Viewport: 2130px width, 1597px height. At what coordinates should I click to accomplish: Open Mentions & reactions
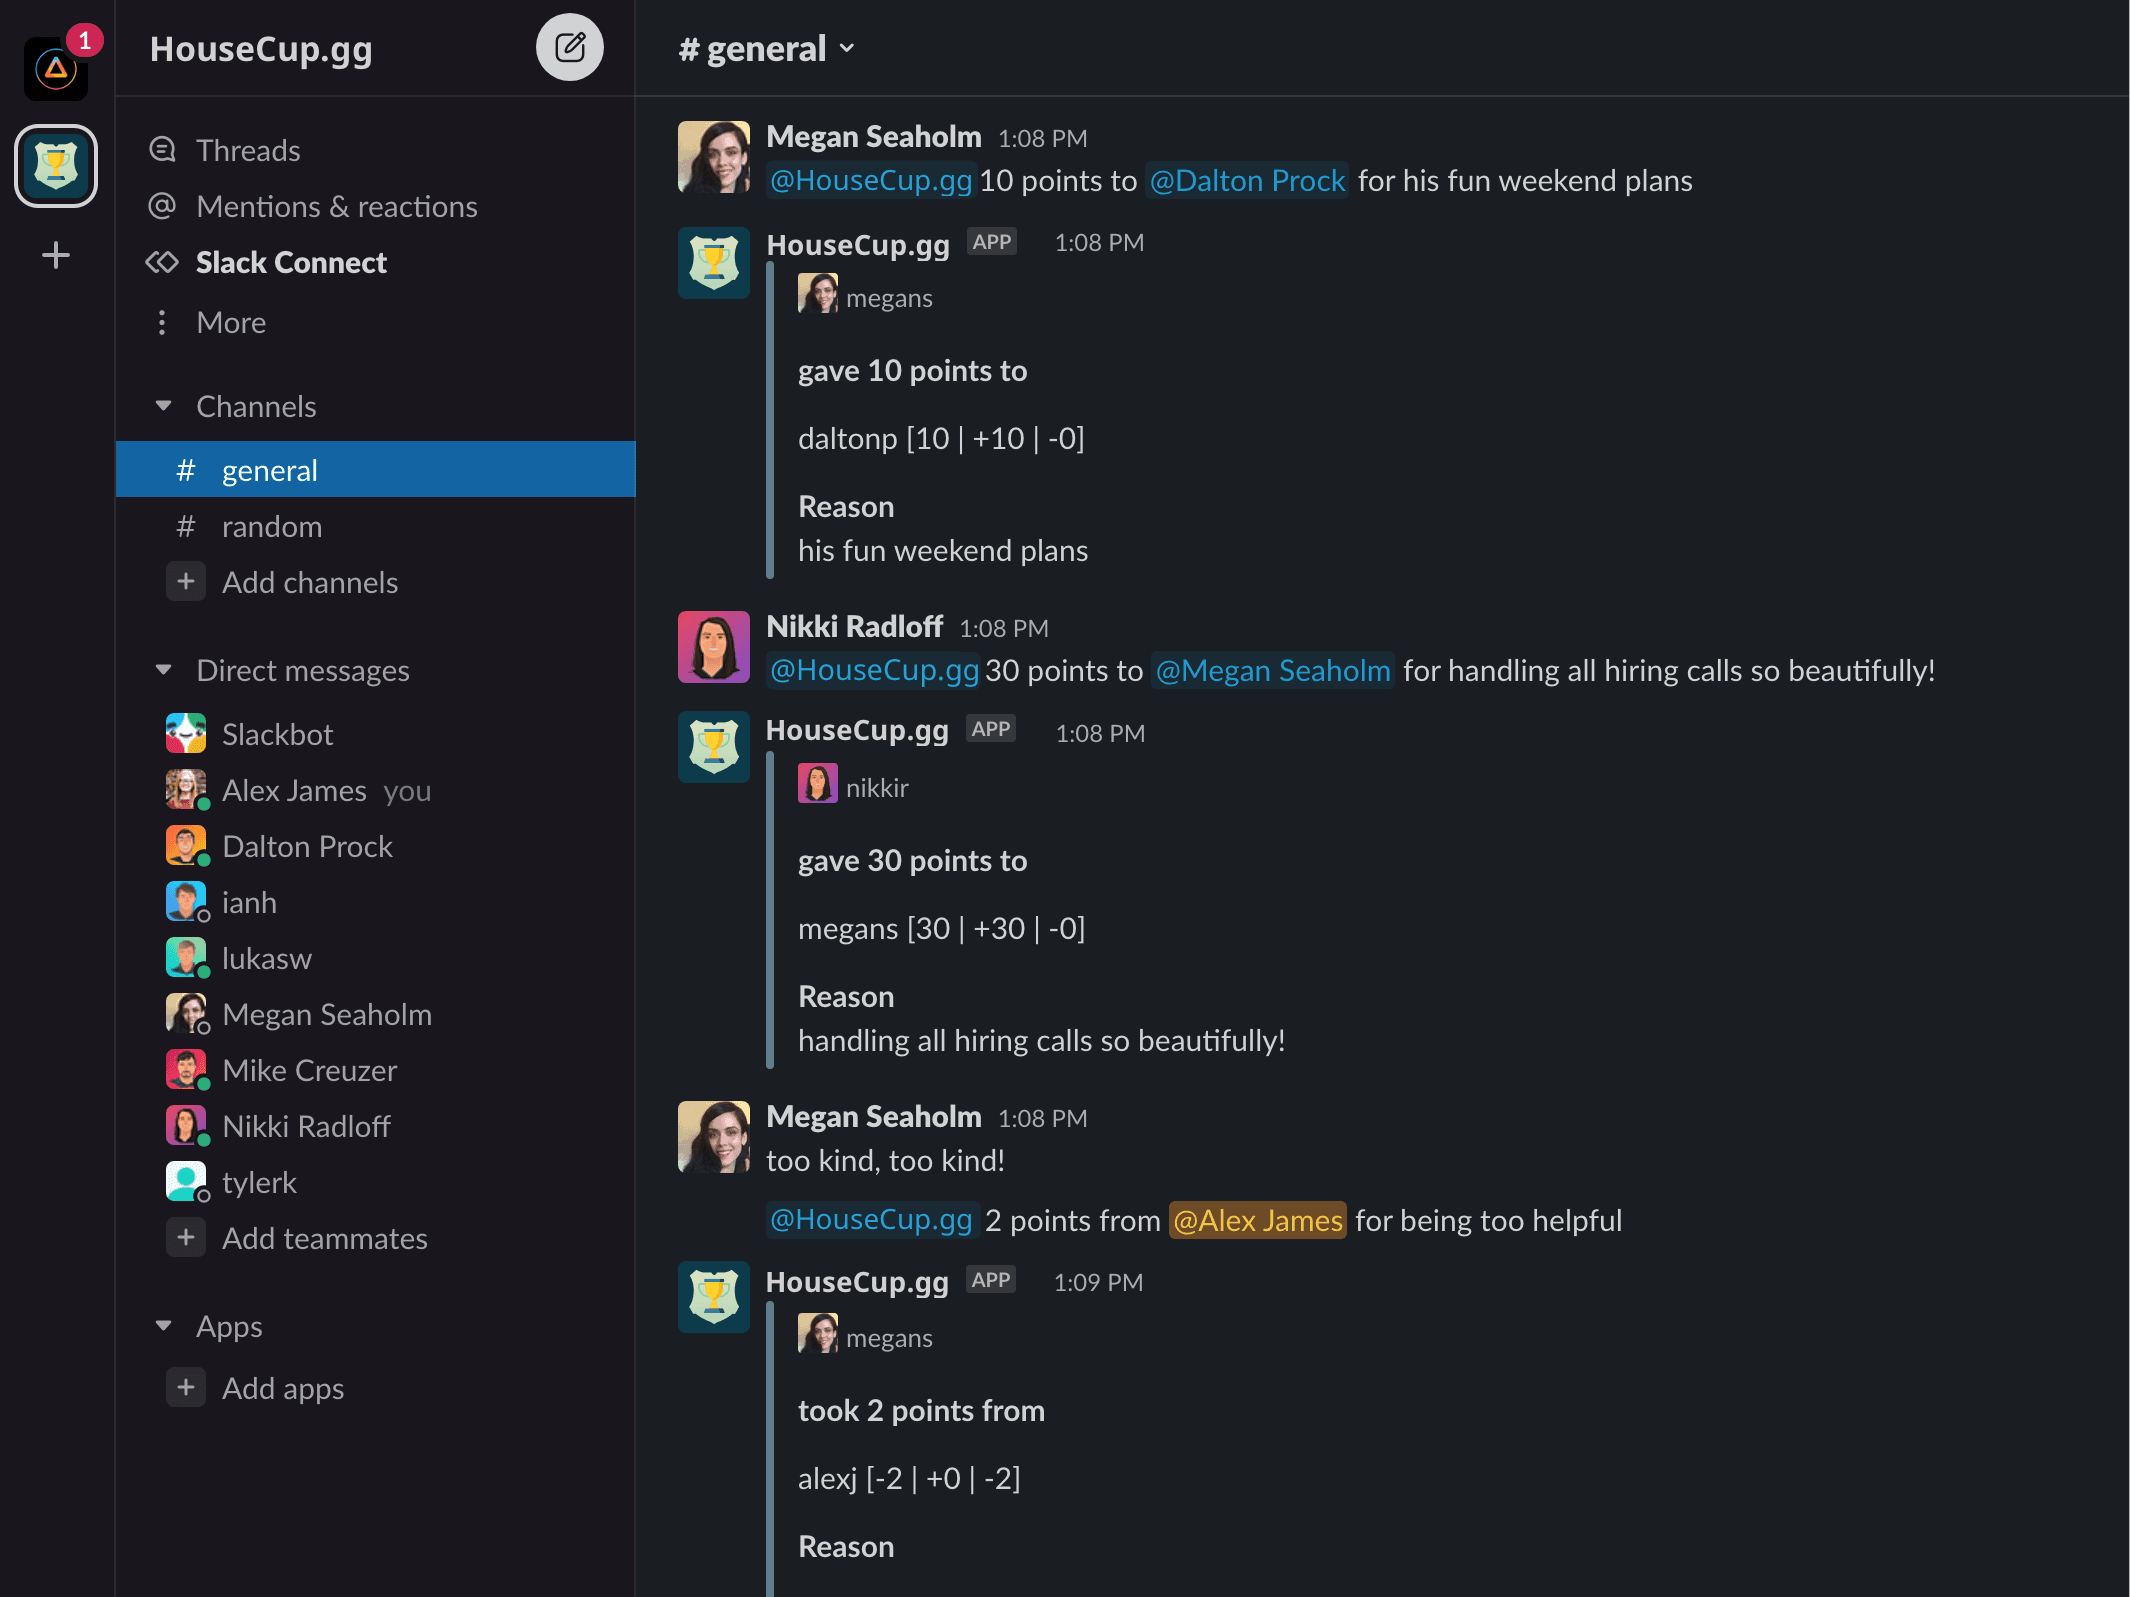[x=336, y=206]
